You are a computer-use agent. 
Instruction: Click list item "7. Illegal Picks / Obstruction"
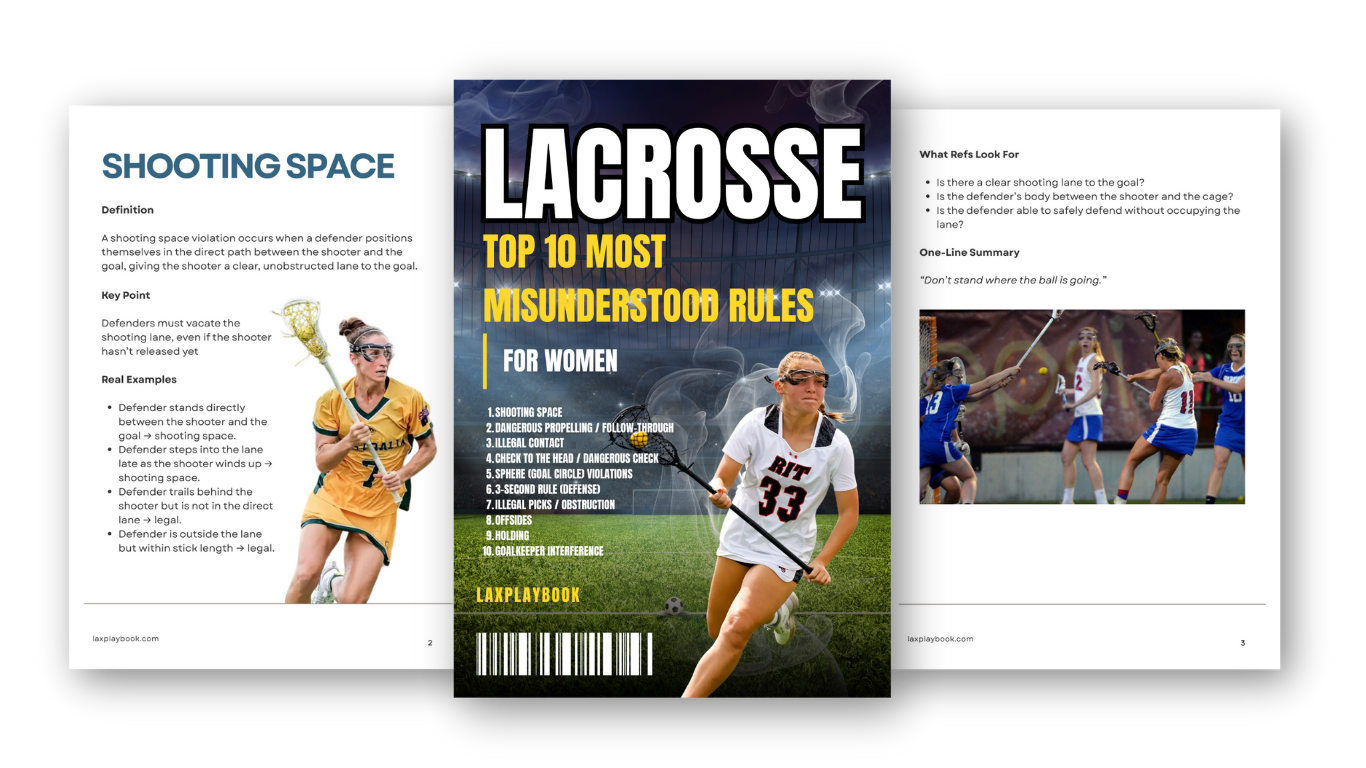point(550,504)
